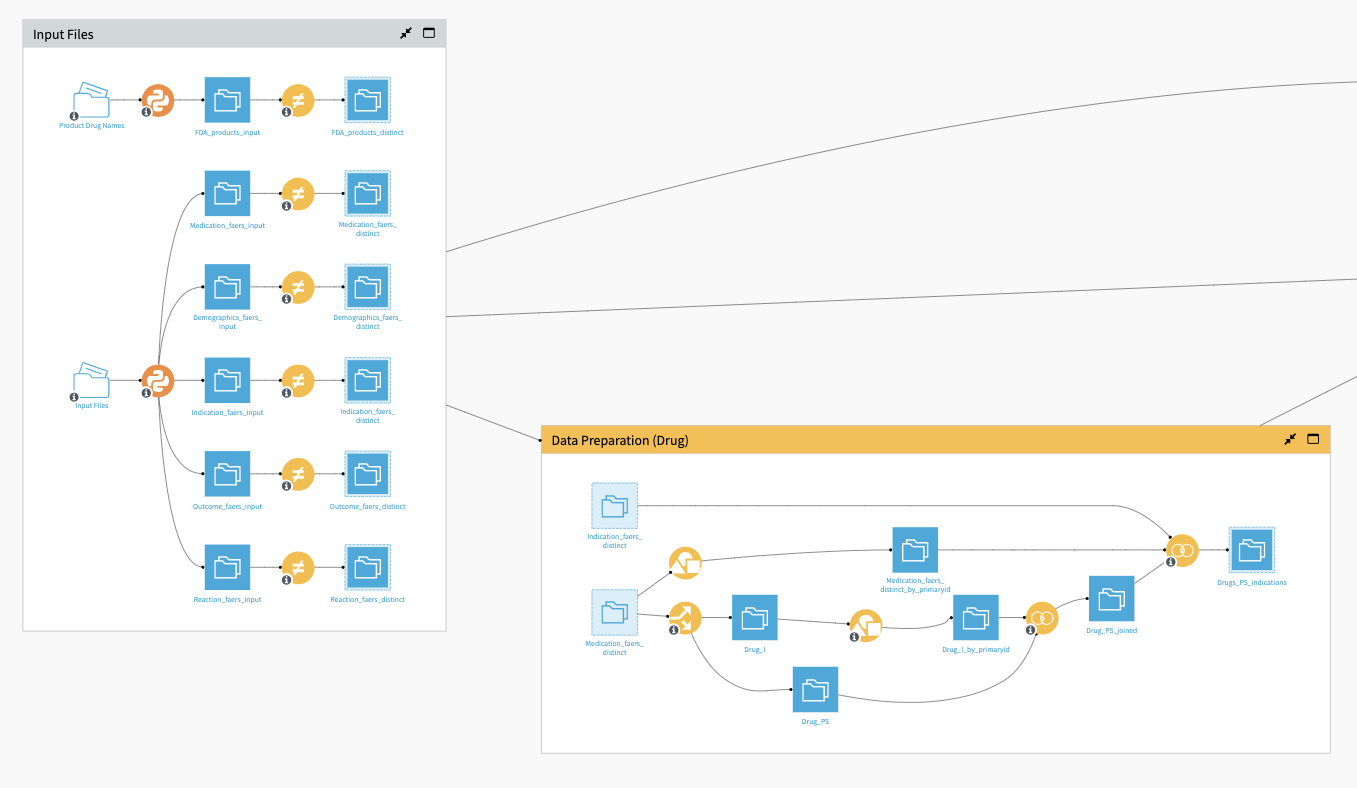Open the Python recipe after the Input Files folder

(157, 380)
